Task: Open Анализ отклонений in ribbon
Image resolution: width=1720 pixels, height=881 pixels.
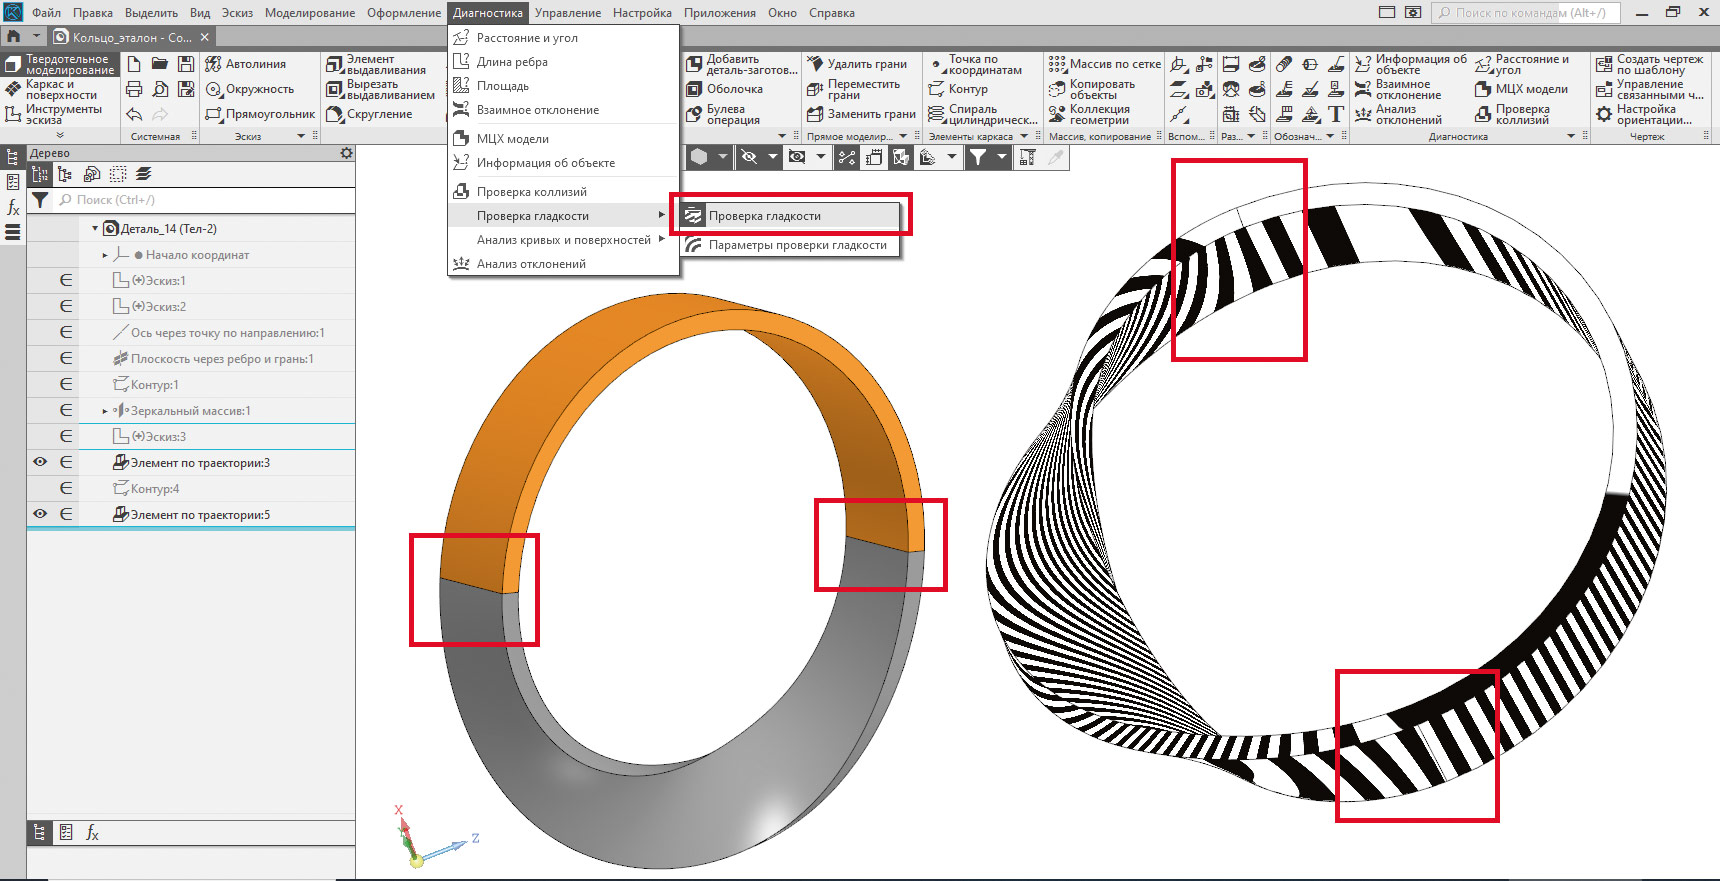Action: [x=1398, y=114]
